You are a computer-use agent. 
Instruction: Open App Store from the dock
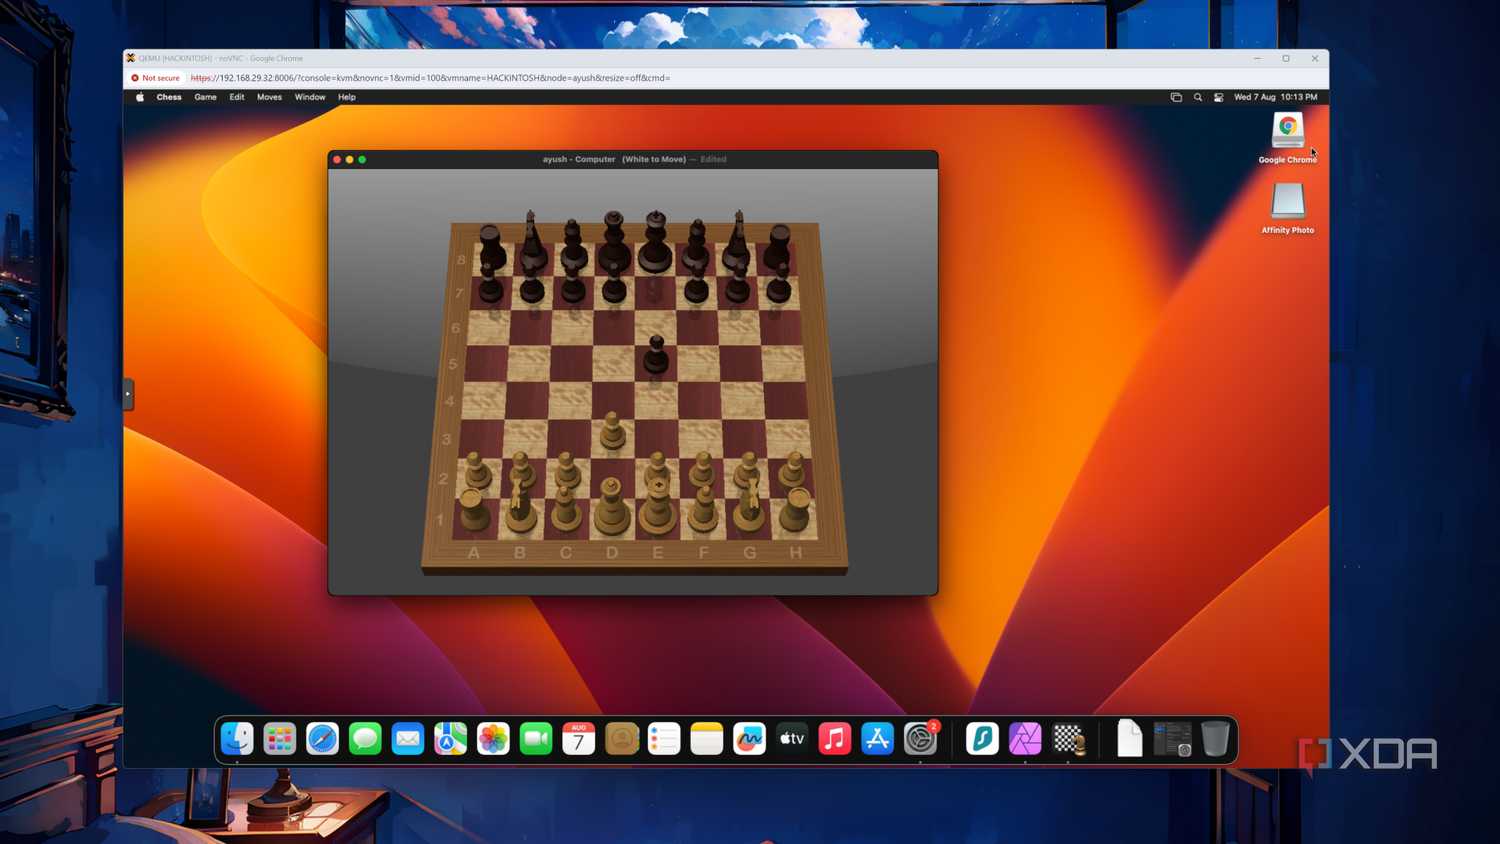(x=877, y=739)
